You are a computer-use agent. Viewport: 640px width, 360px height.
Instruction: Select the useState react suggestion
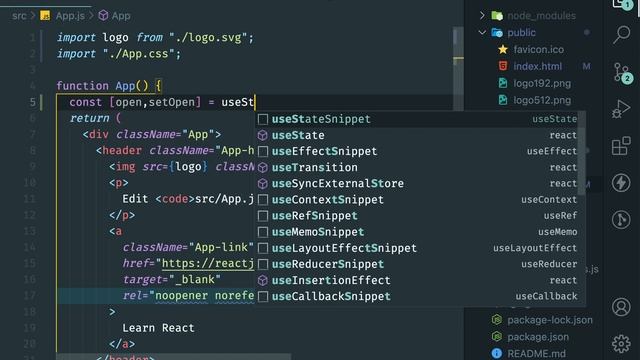(417, 135)
